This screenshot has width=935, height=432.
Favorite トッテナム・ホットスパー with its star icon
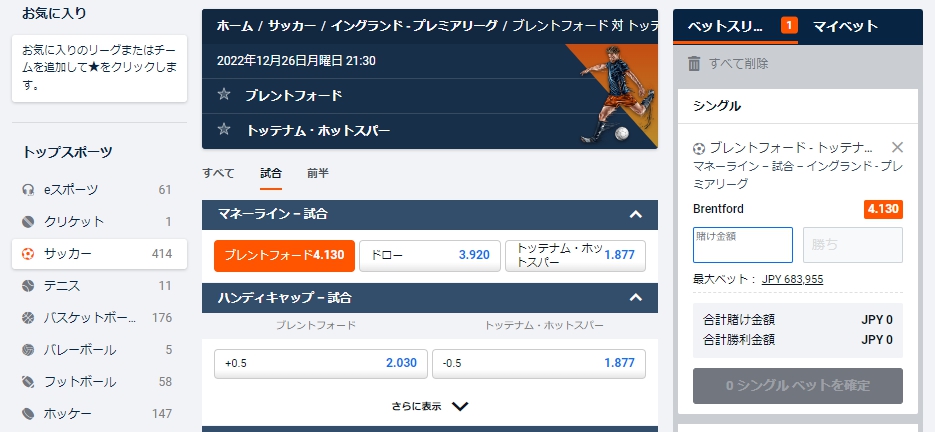(x=224, y=129)
